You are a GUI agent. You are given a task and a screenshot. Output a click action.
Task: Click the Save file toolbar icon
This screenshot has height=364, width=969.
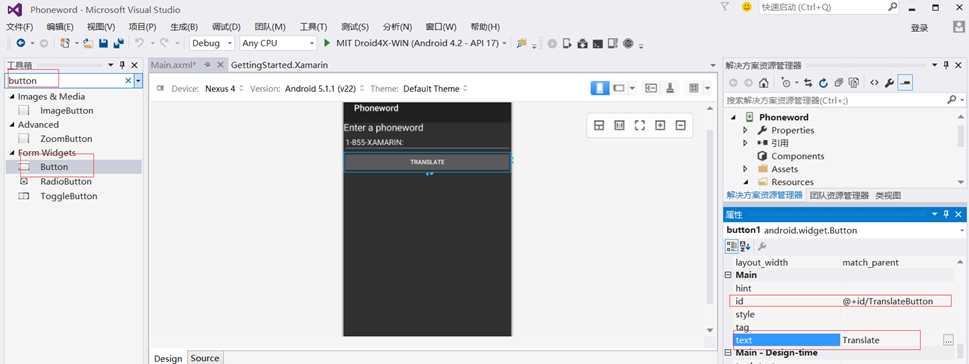pos(103,43)
